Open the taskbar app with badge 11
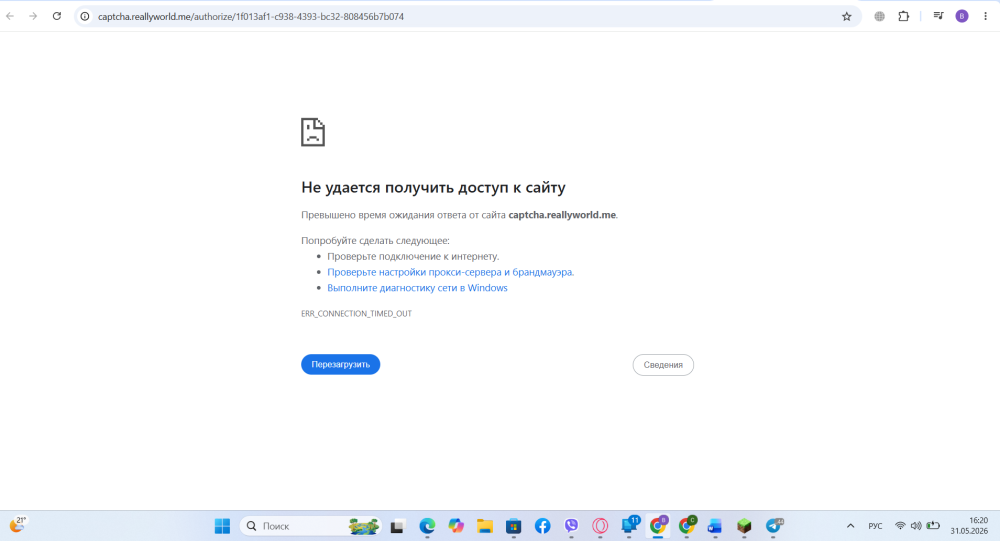Viewport: 1000px width, 541px height. (x=630, y=525)
